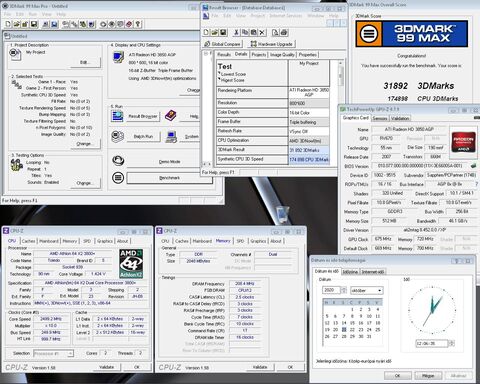Open the CPU-Z processor Selection dropdown
The width and height of the screenshot is (480, 384).
(x=53, y=353)
